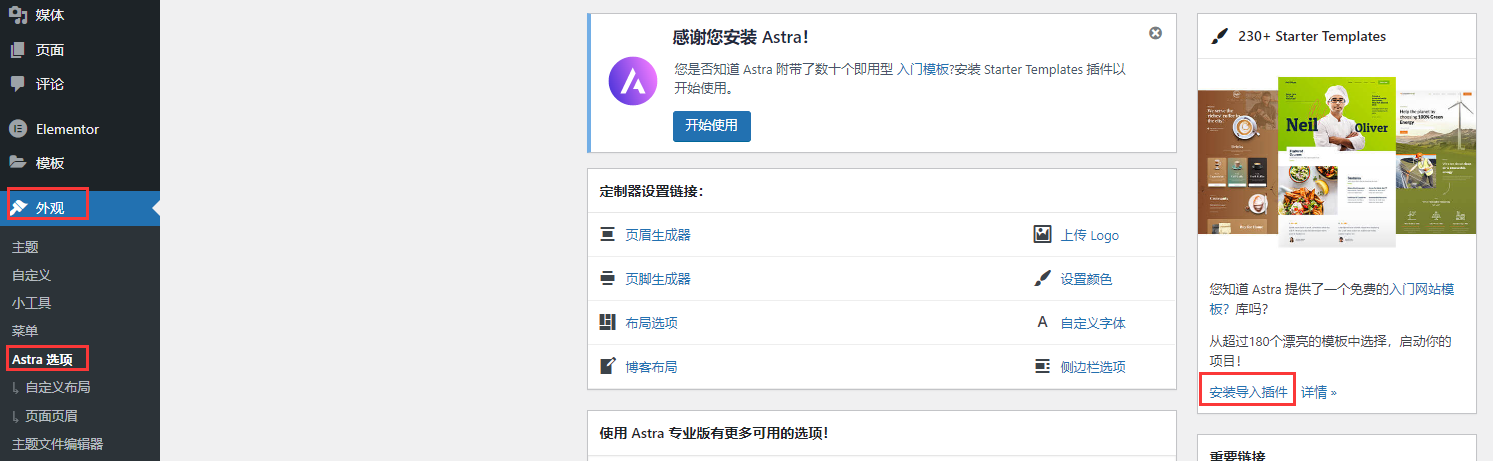This screenshot has width=1493, height=461.
Task: Follow the 入门模板 link in notice
Action: pos(923,70)
